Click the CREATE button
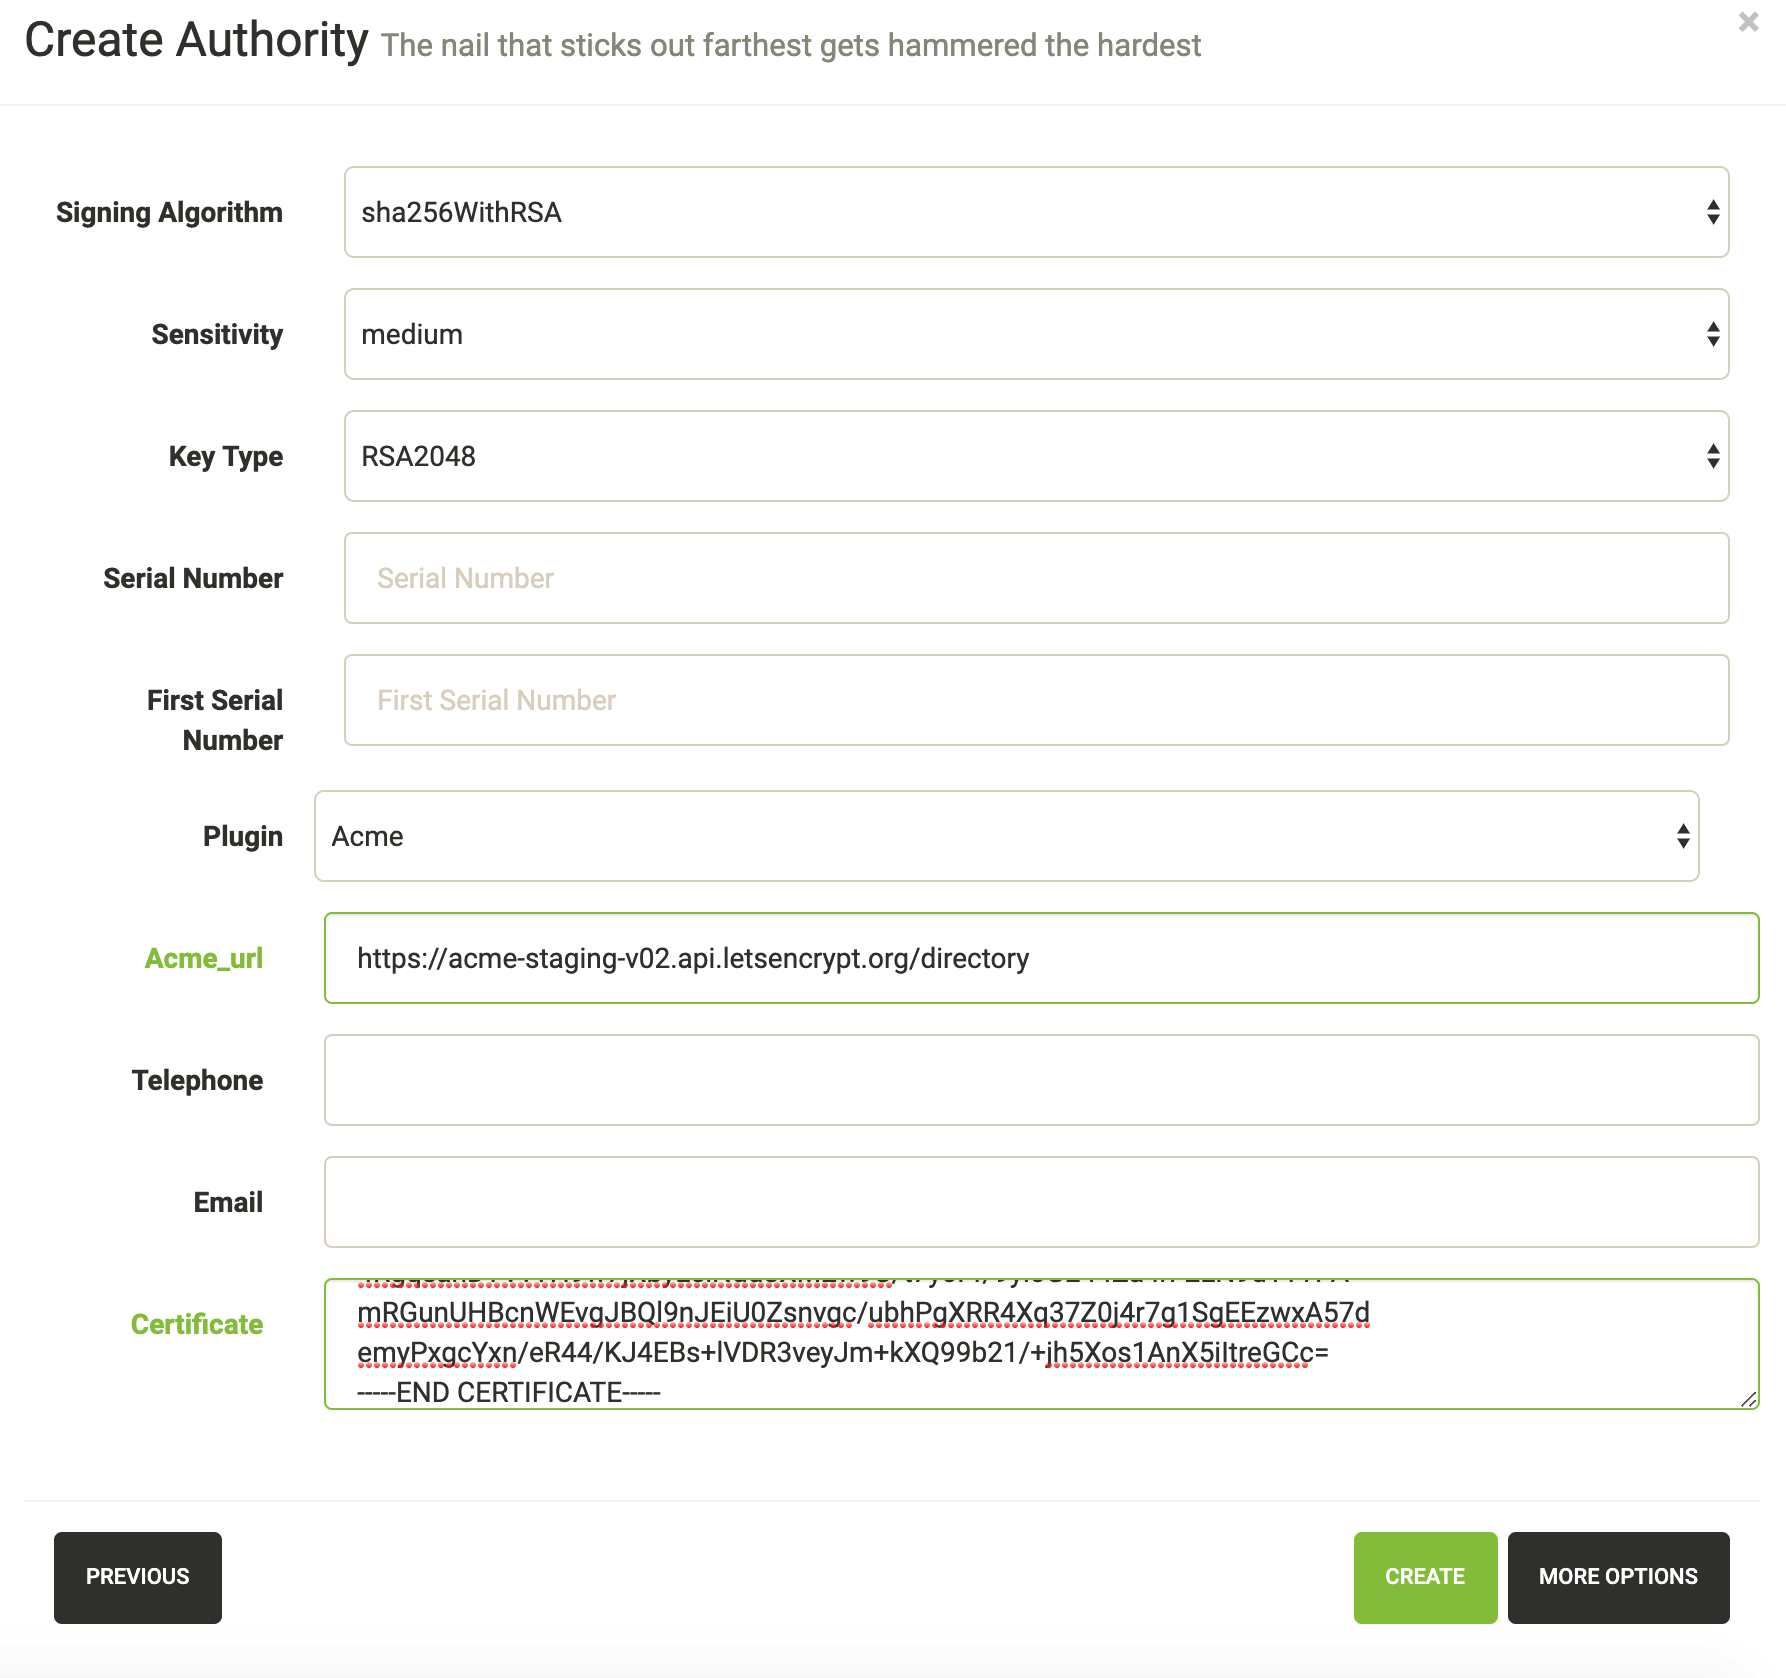Image resolution: width=1786 pixels, height=1678 pixels. coord(1424,1577)
